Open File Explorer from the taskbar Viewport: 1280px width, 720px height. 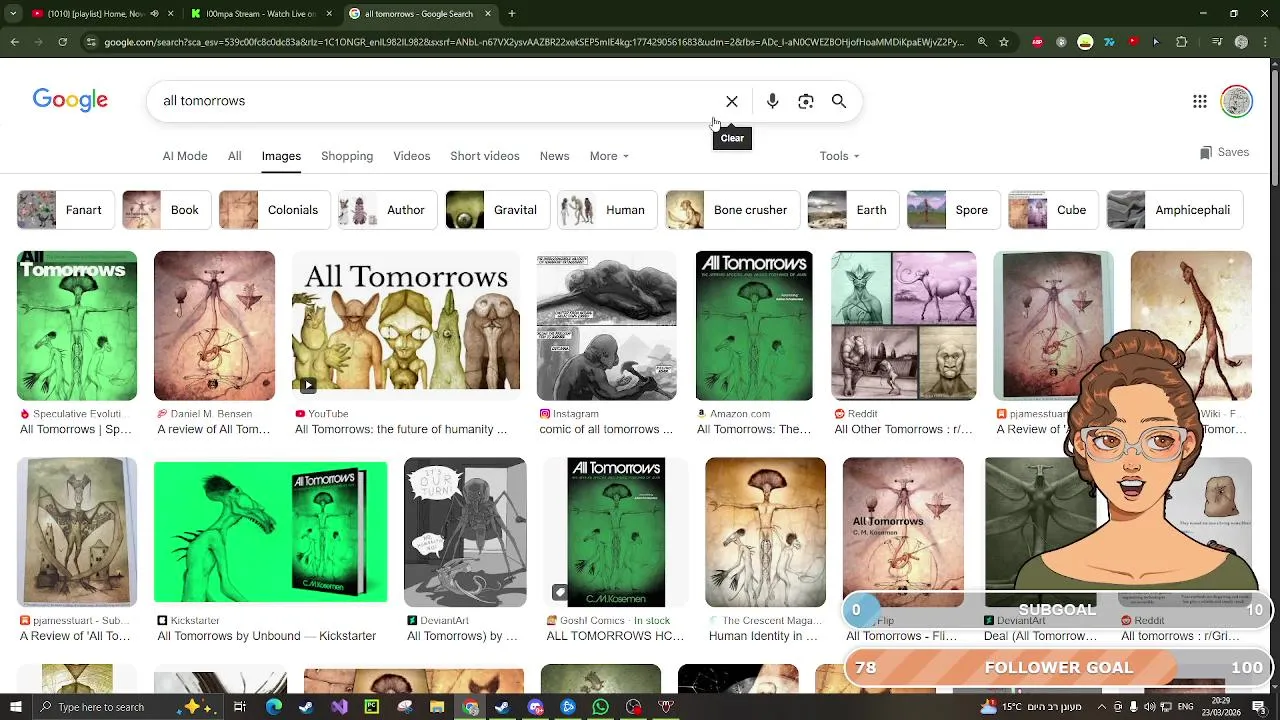tap(437, 707)
